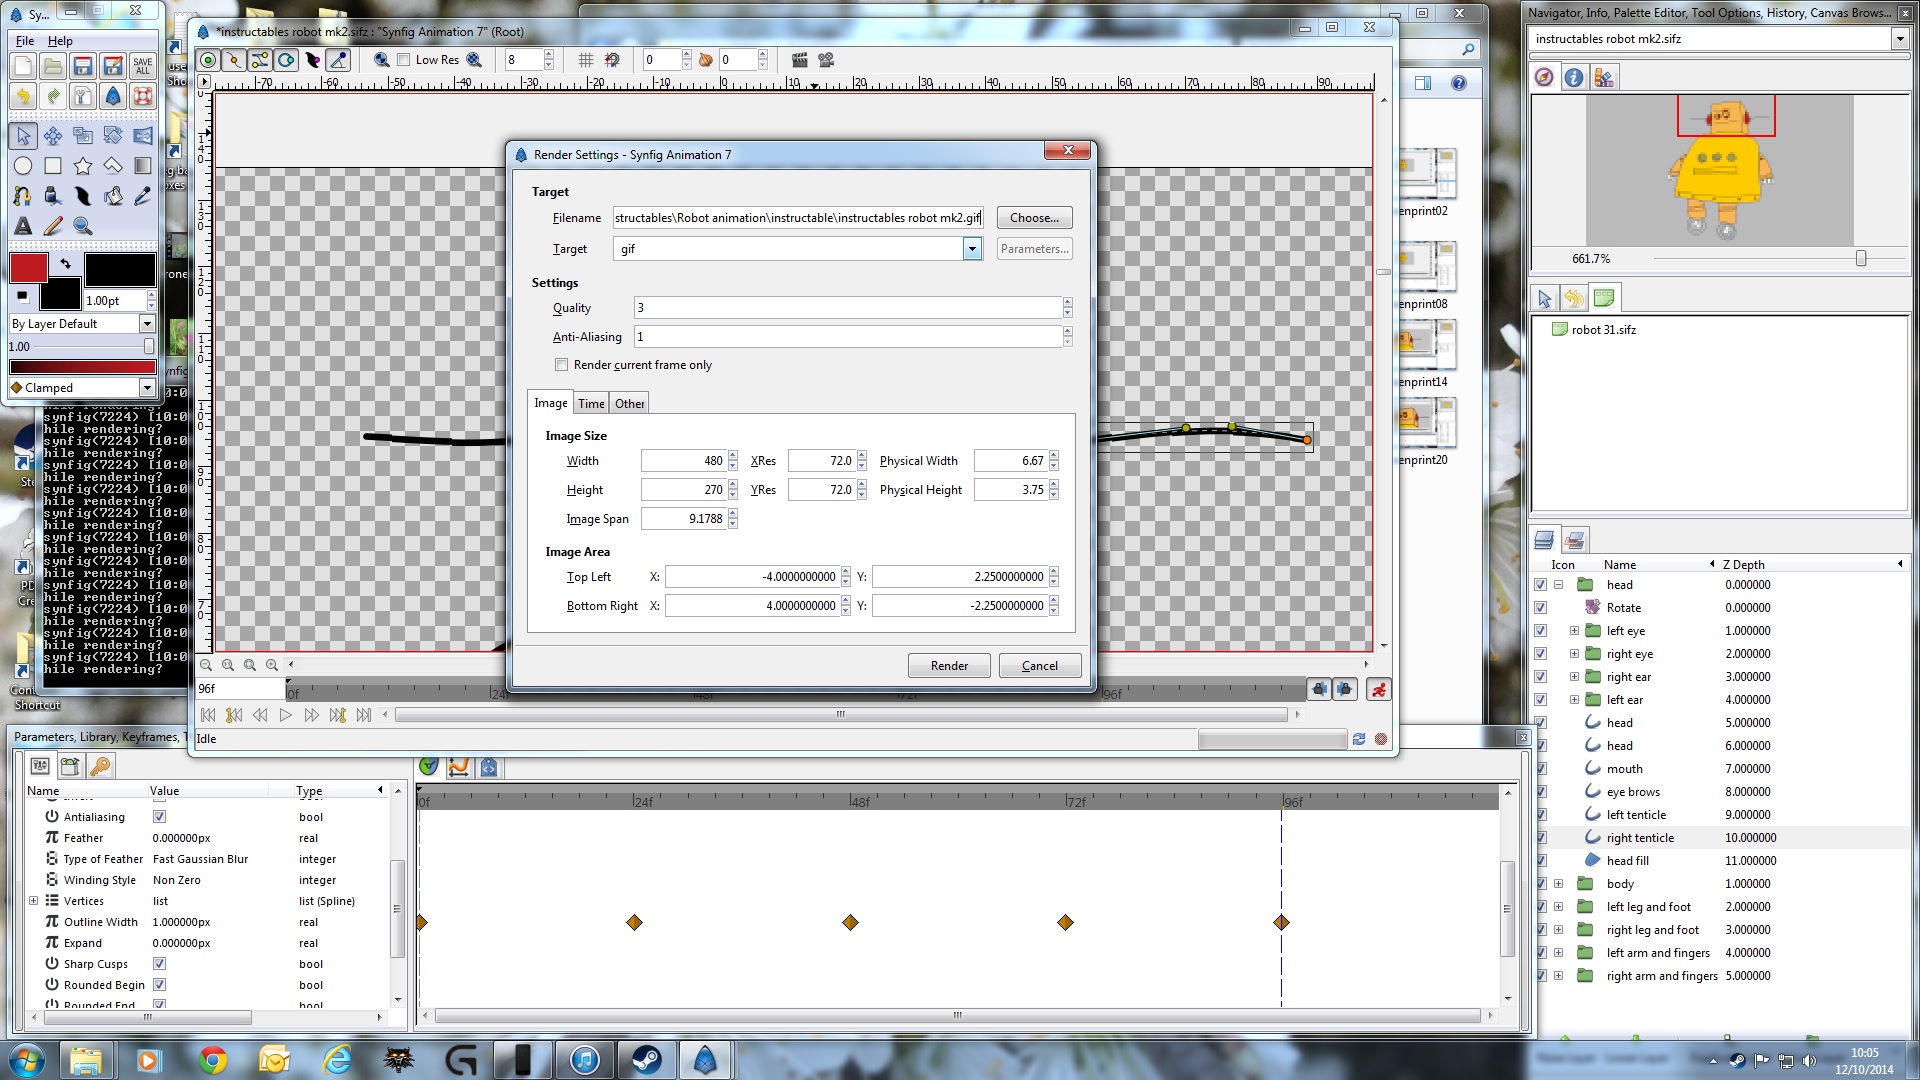
Task: Enable Low Res checkbox
Action: point(404,60)
